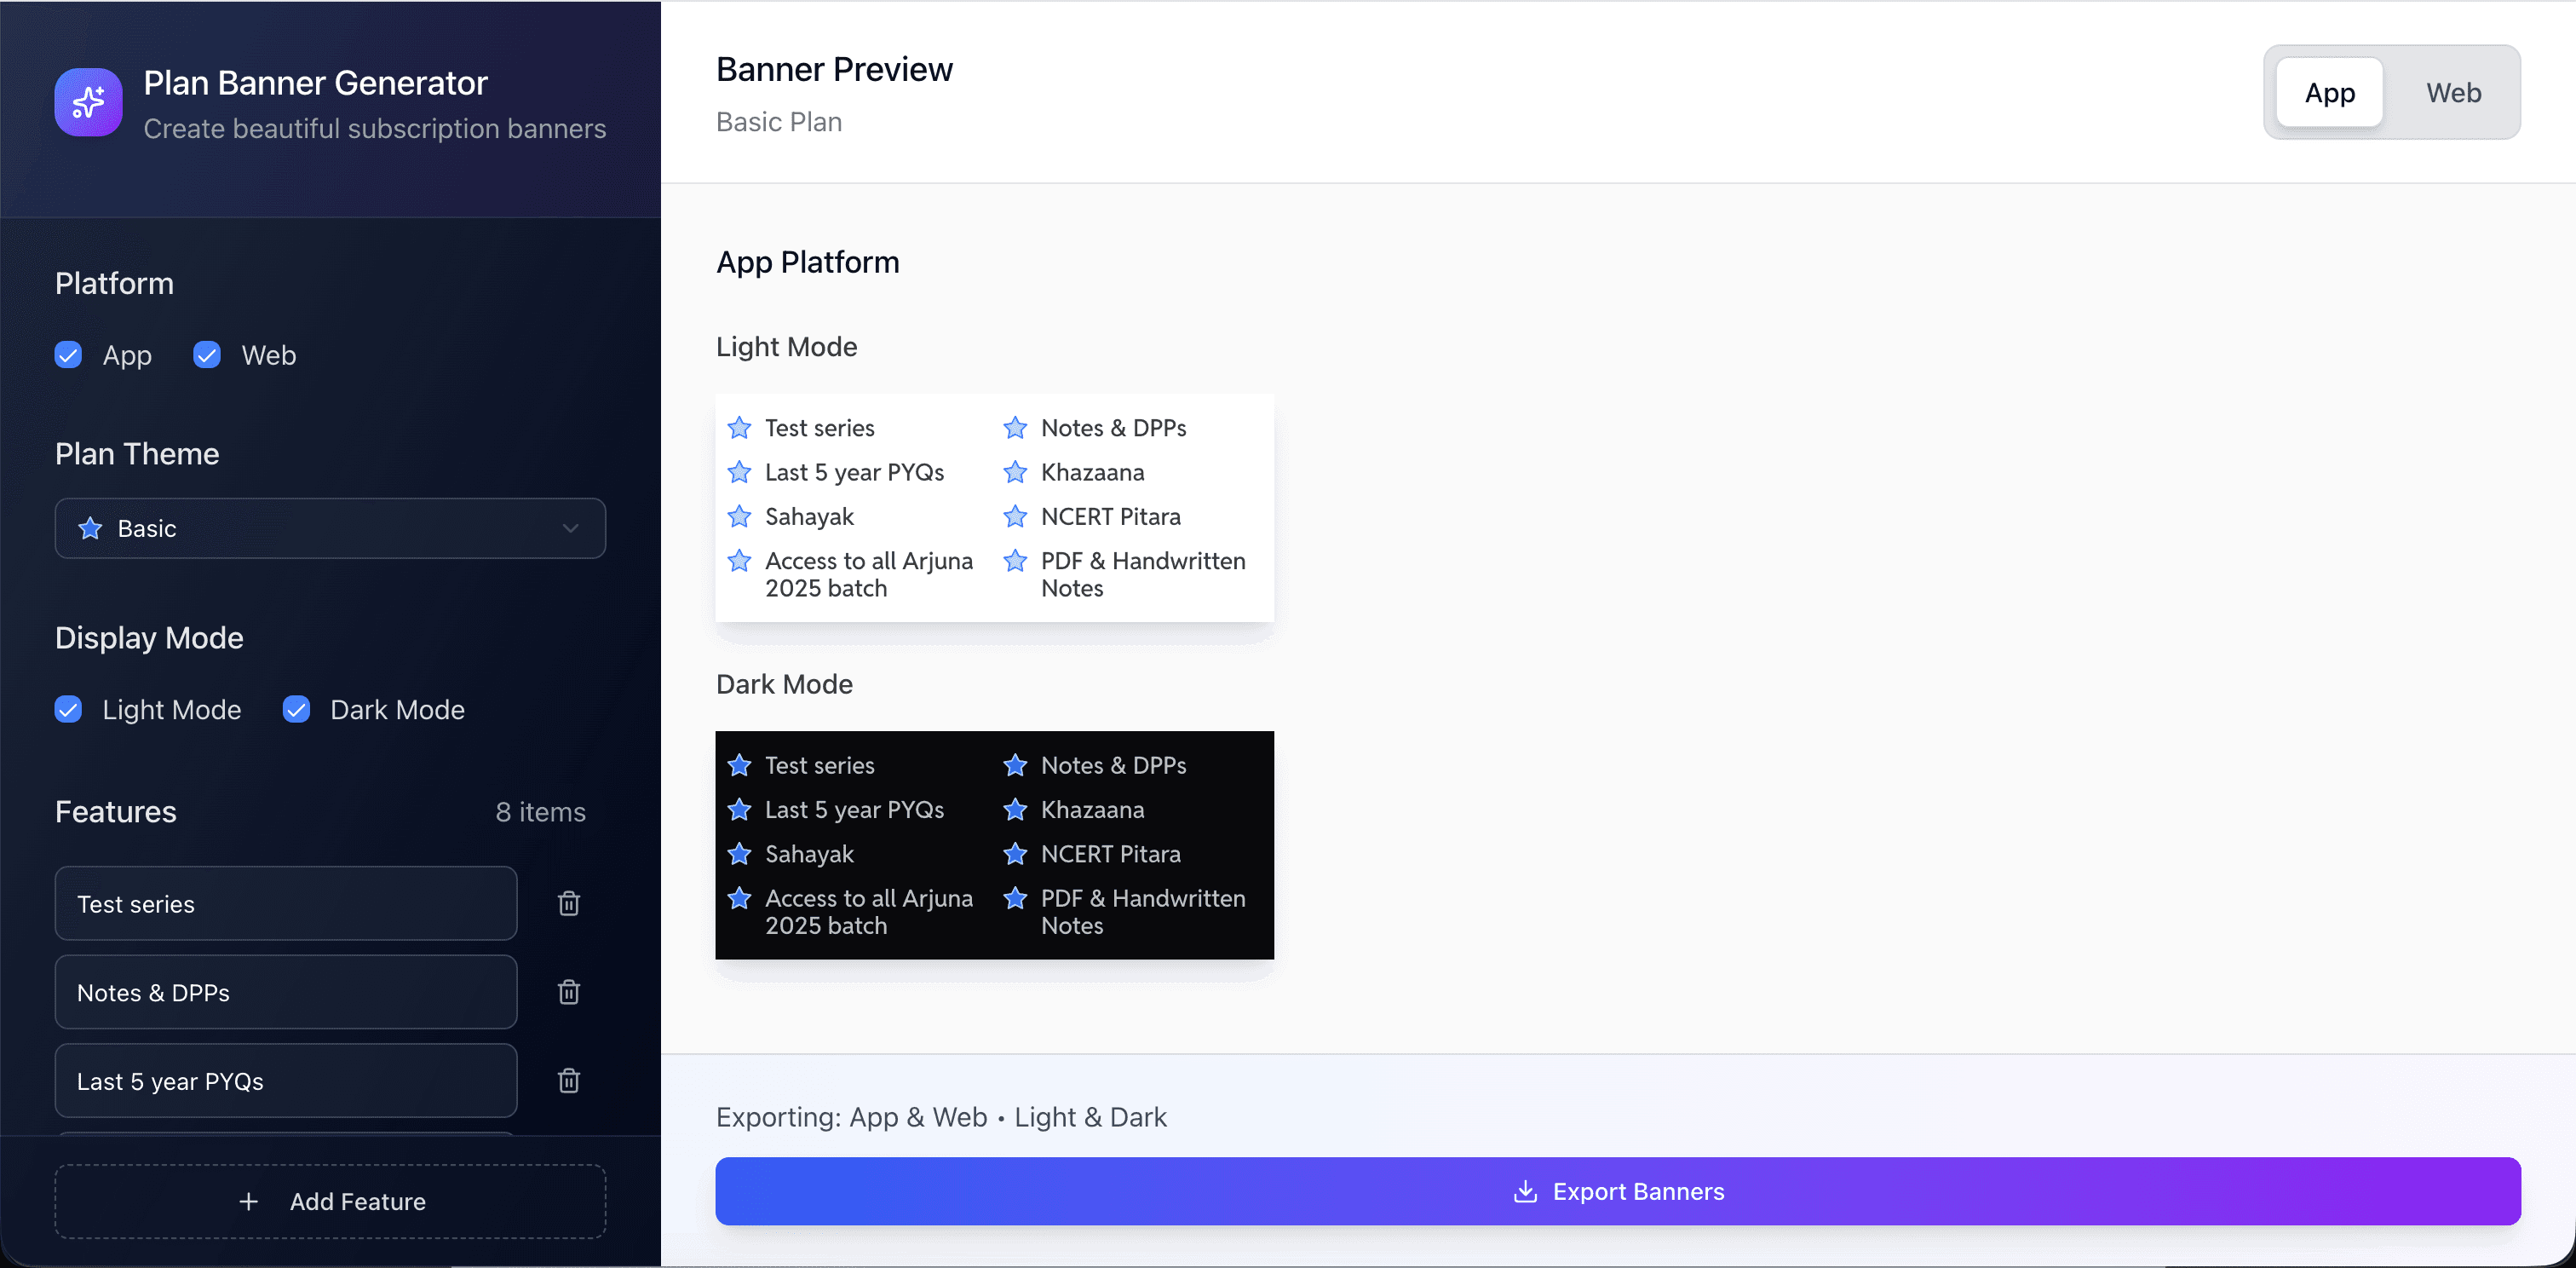Screen dimensions: 2576x1268
Task: Edit the Test series feature field
Action: coord(285,903)
